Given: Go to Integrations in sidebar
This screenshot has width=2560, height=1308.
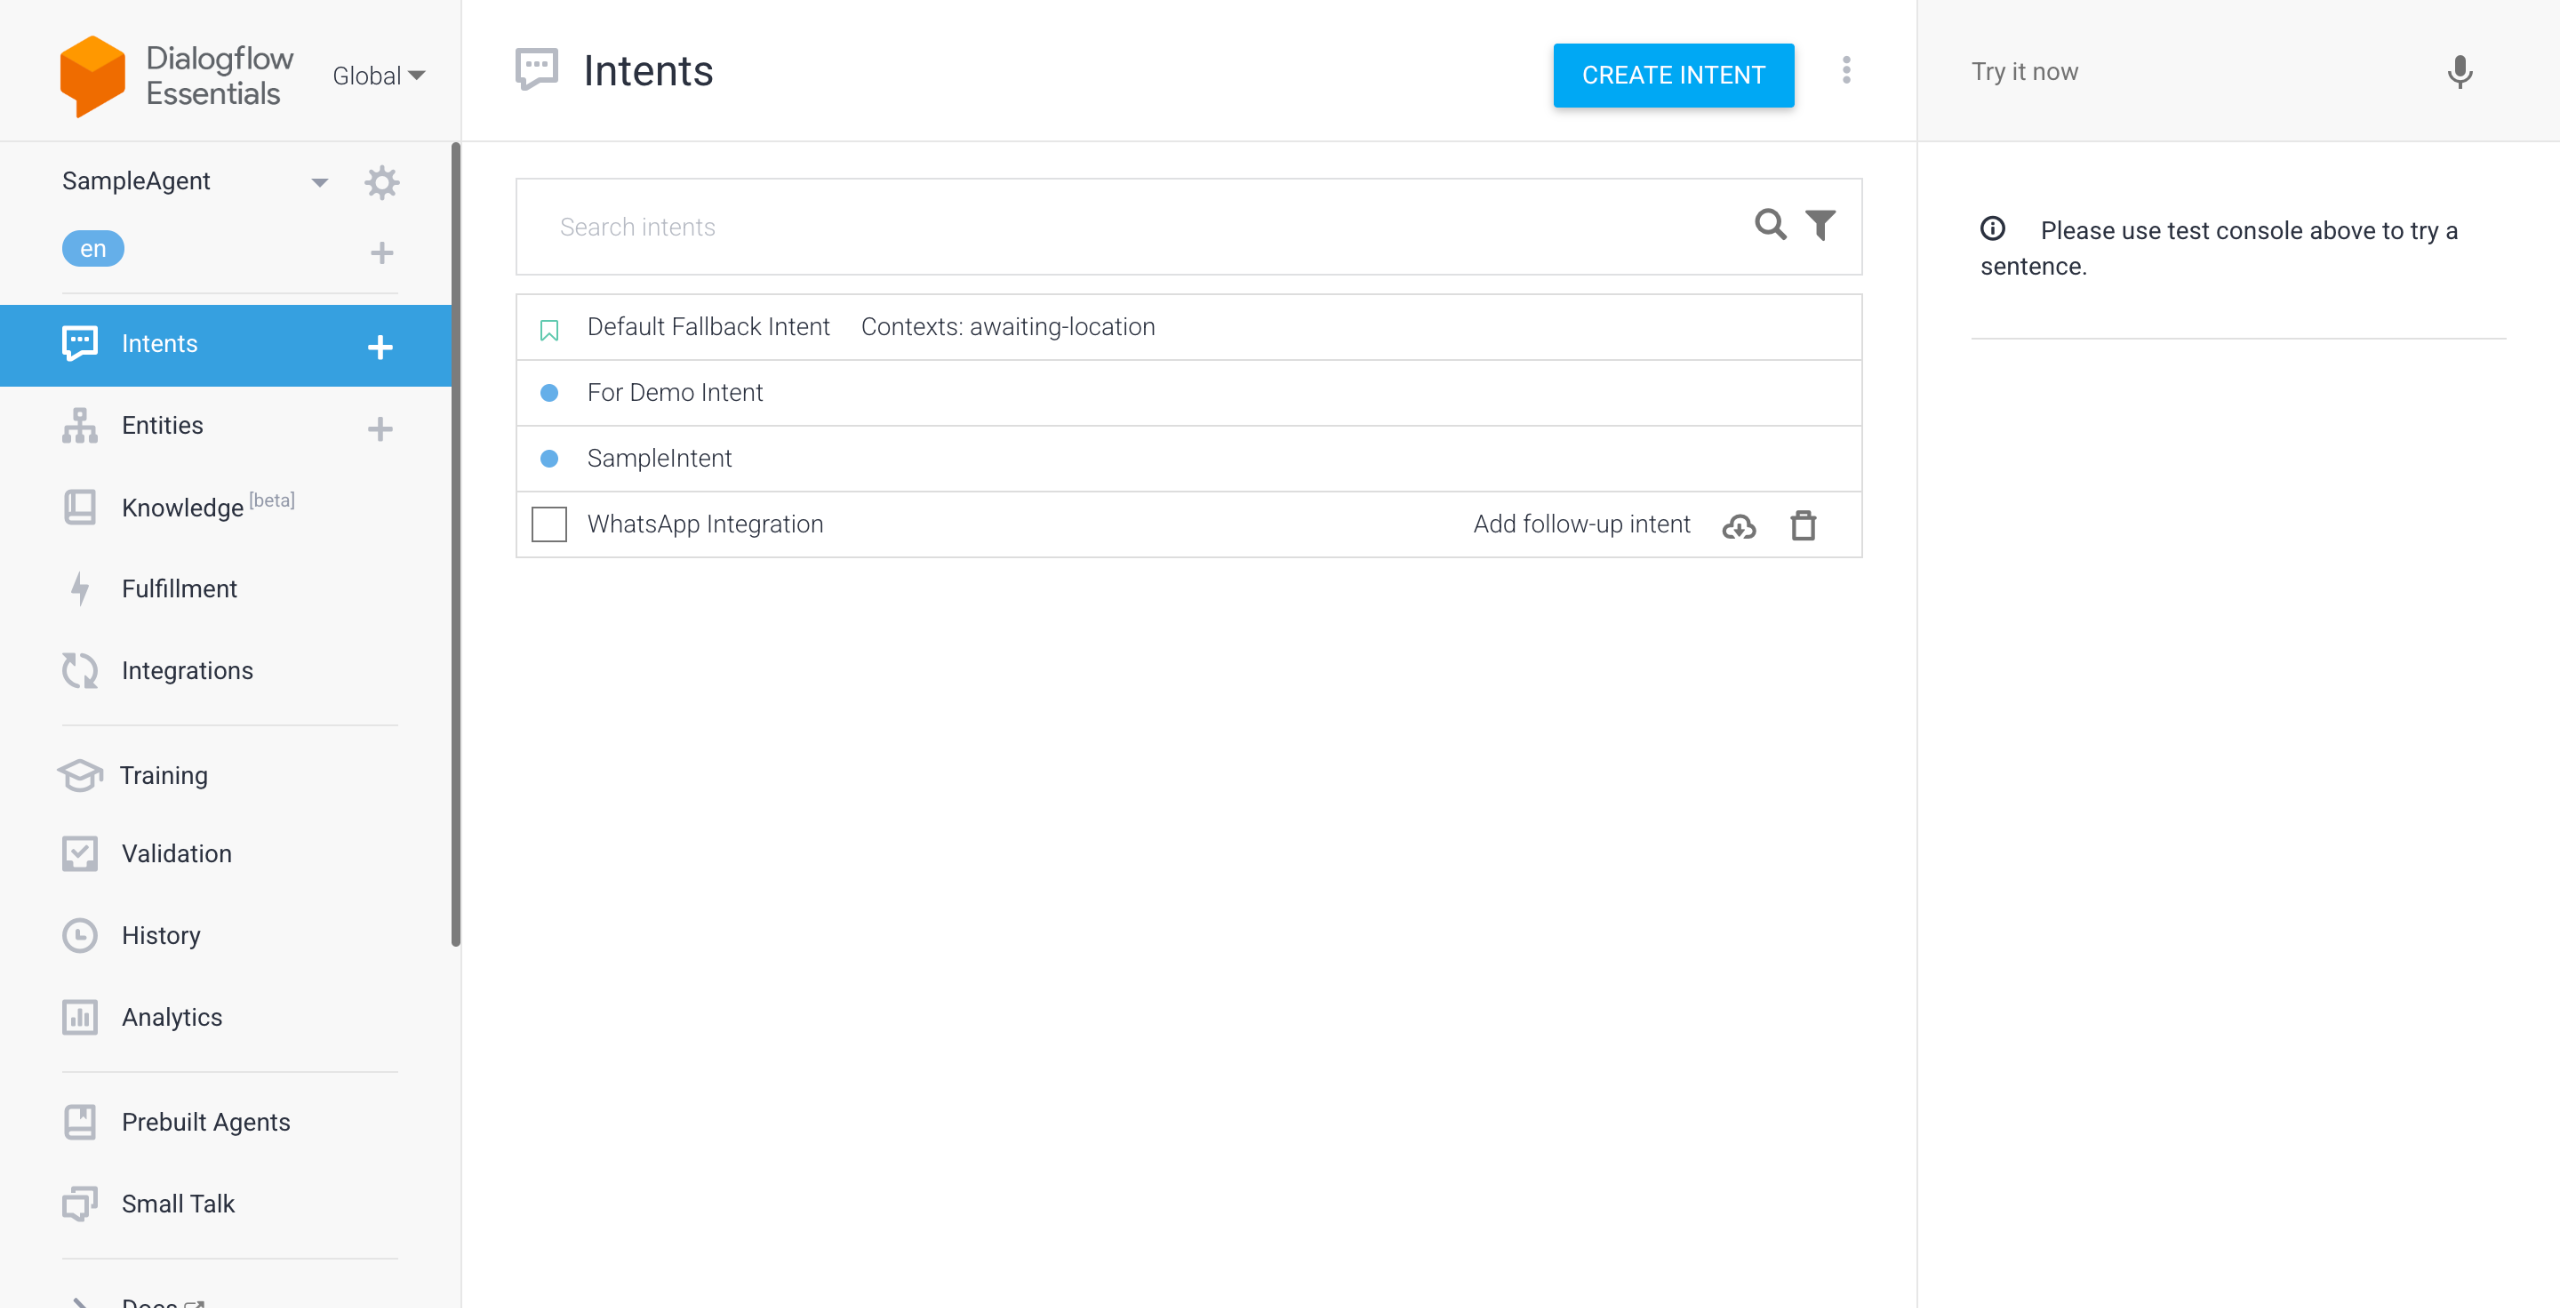Looking at the screenshot, I should tap(187, 671).
